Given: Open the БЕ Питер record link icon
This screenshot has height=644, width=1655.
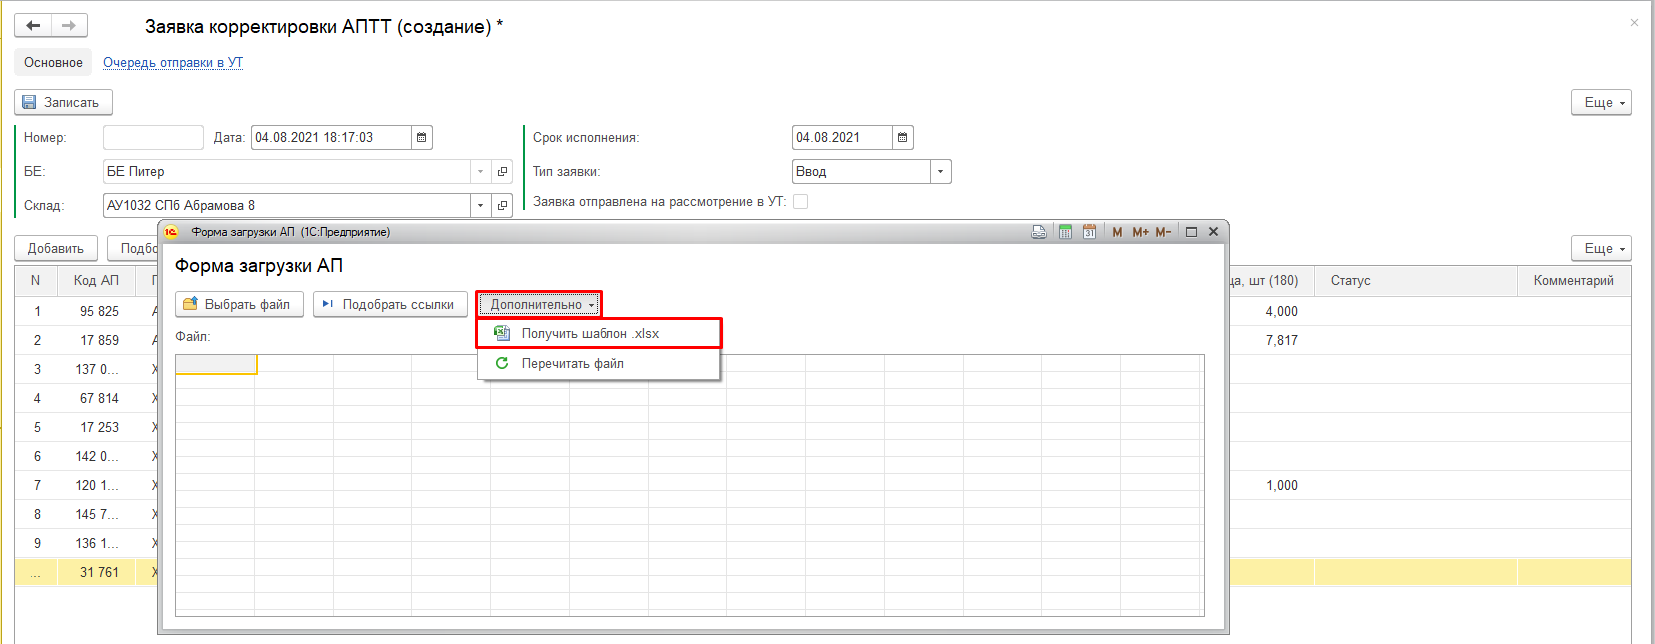Looking at the screenshot, I should [x=502, y=172].
